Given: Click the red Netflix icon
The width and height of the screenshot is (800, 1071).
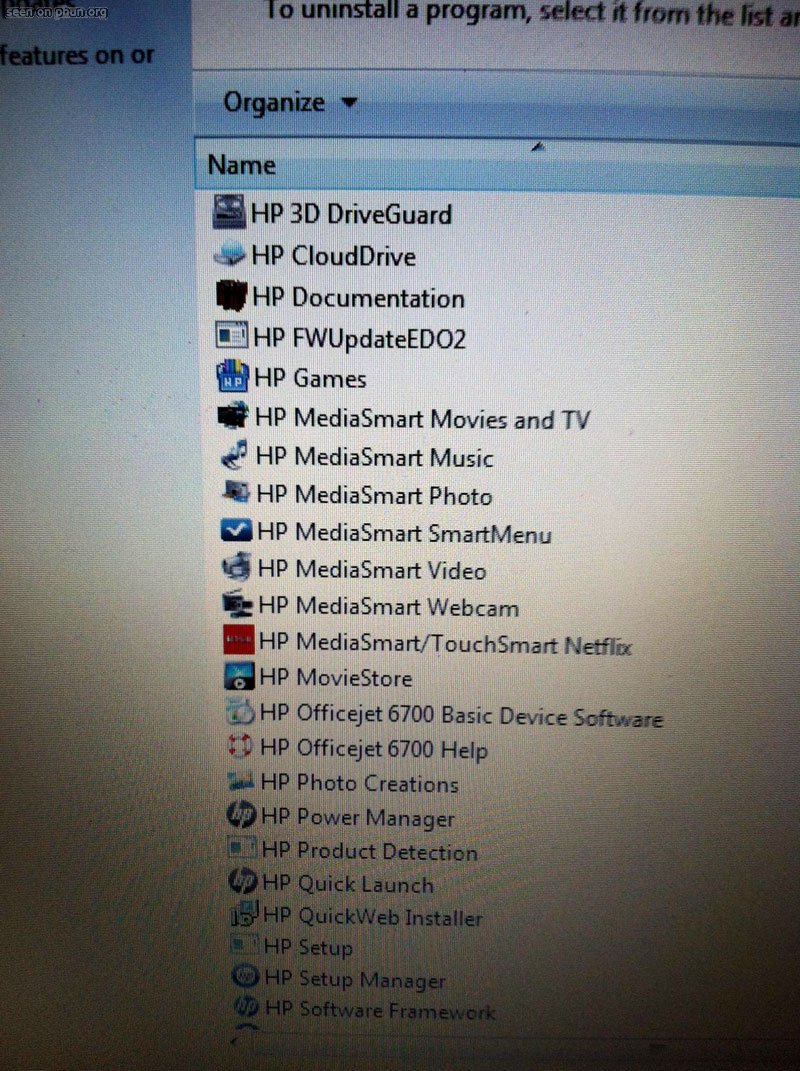Looking at the screenshot, I should [x=238, y=640].
